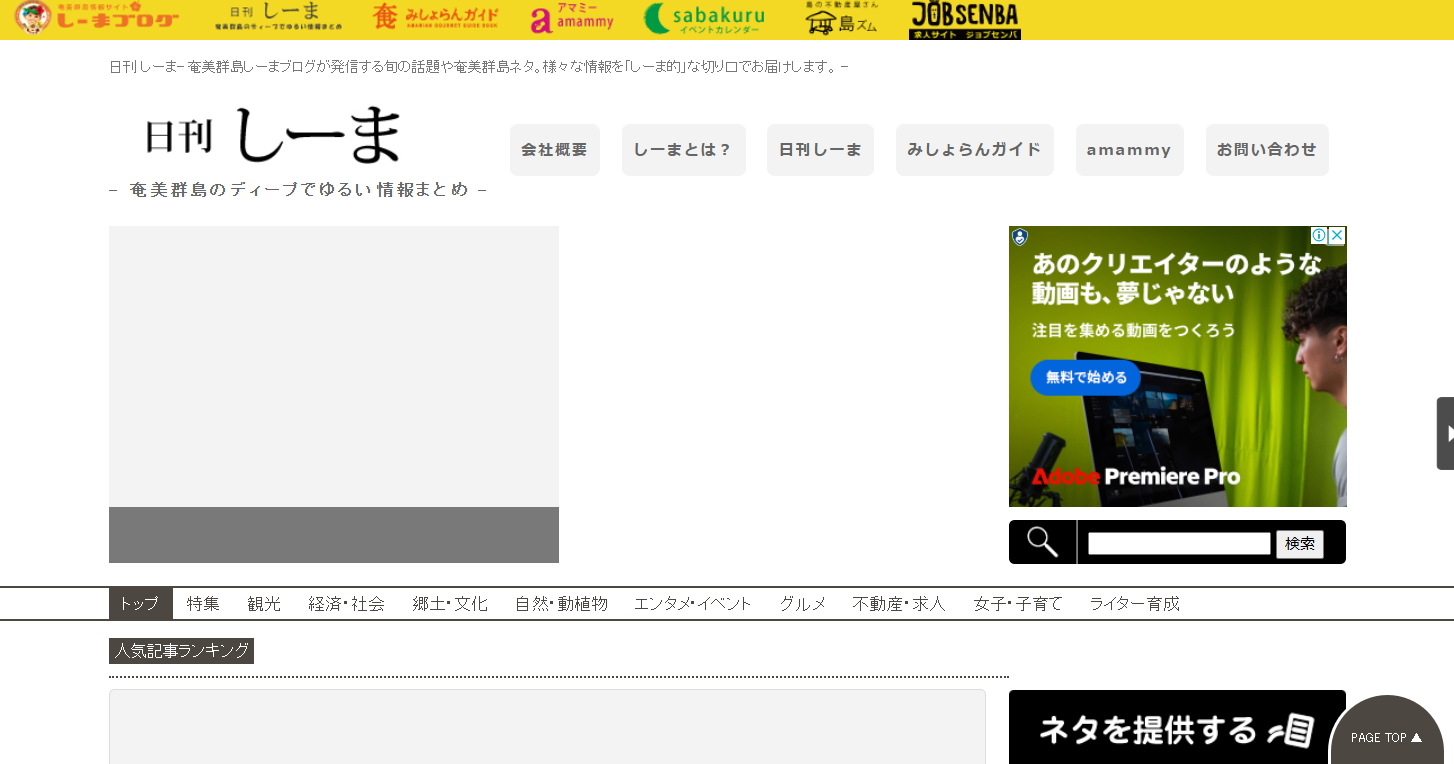Open the sabakuru event calendar logo
The height and width of the screenshot is (764, 1454).
(x=704, y=18)
